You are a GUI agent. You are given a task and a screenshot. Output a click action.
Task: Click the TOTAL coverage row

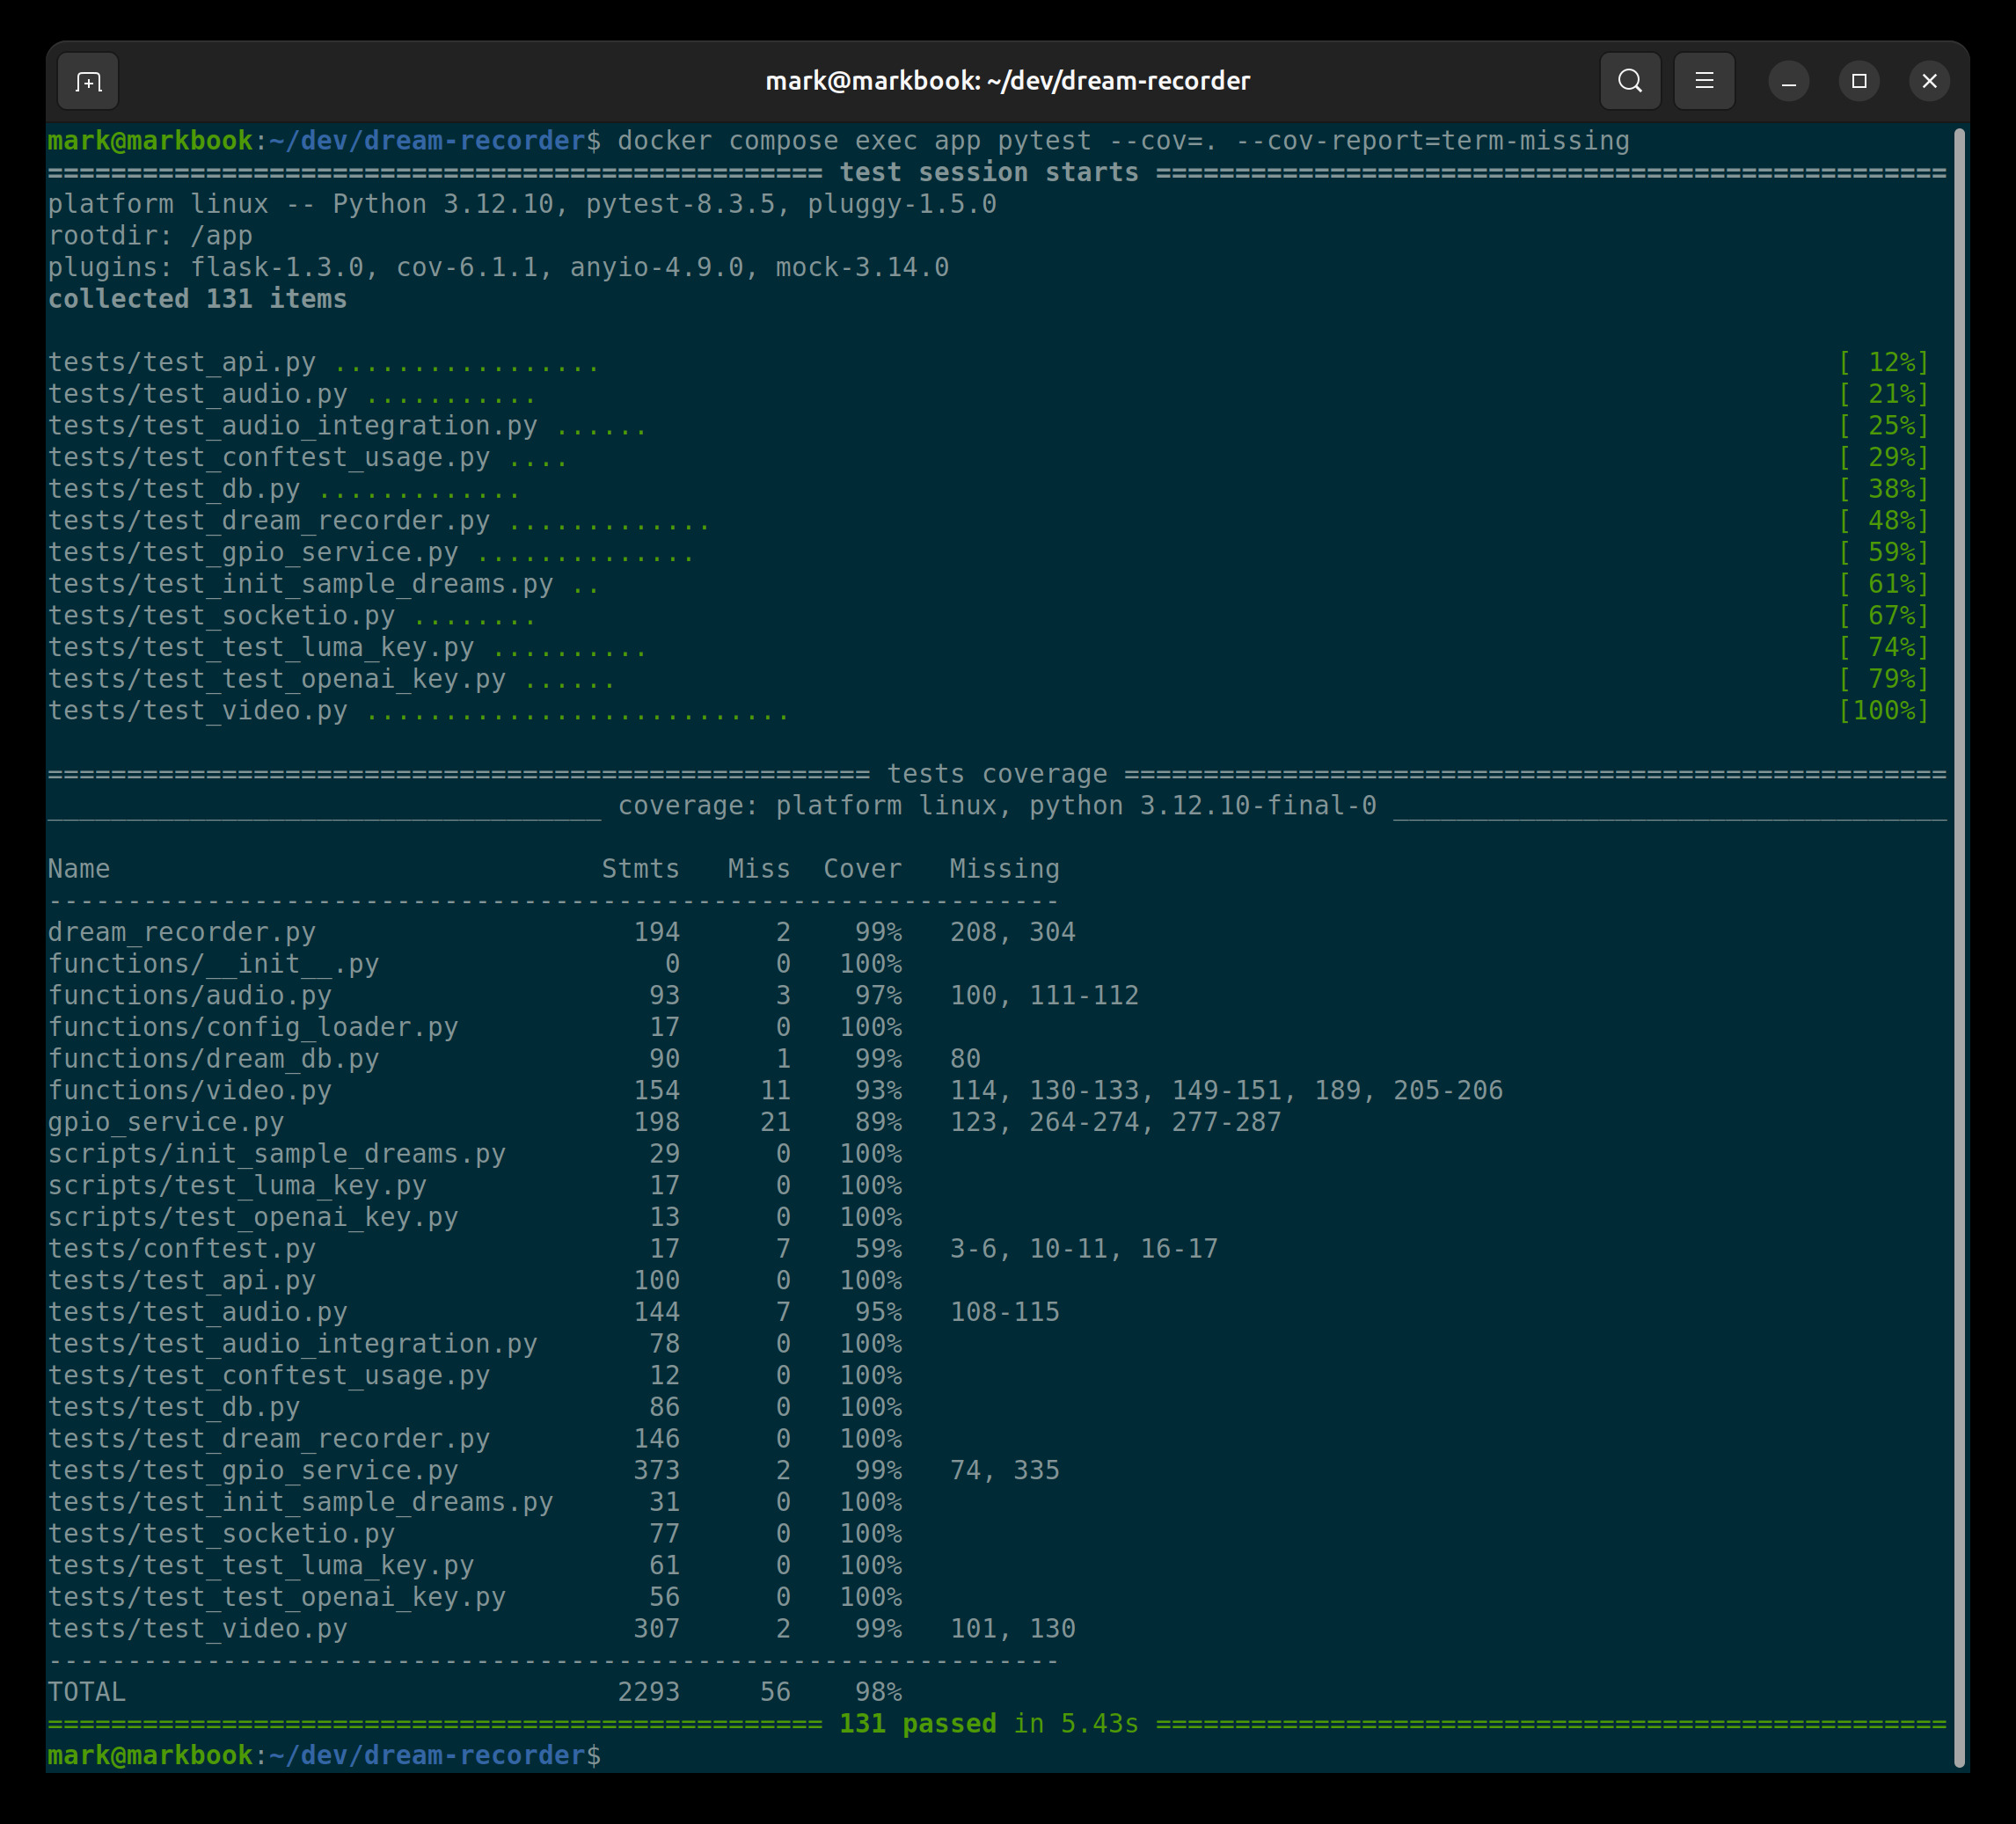tap(87, 1692)
